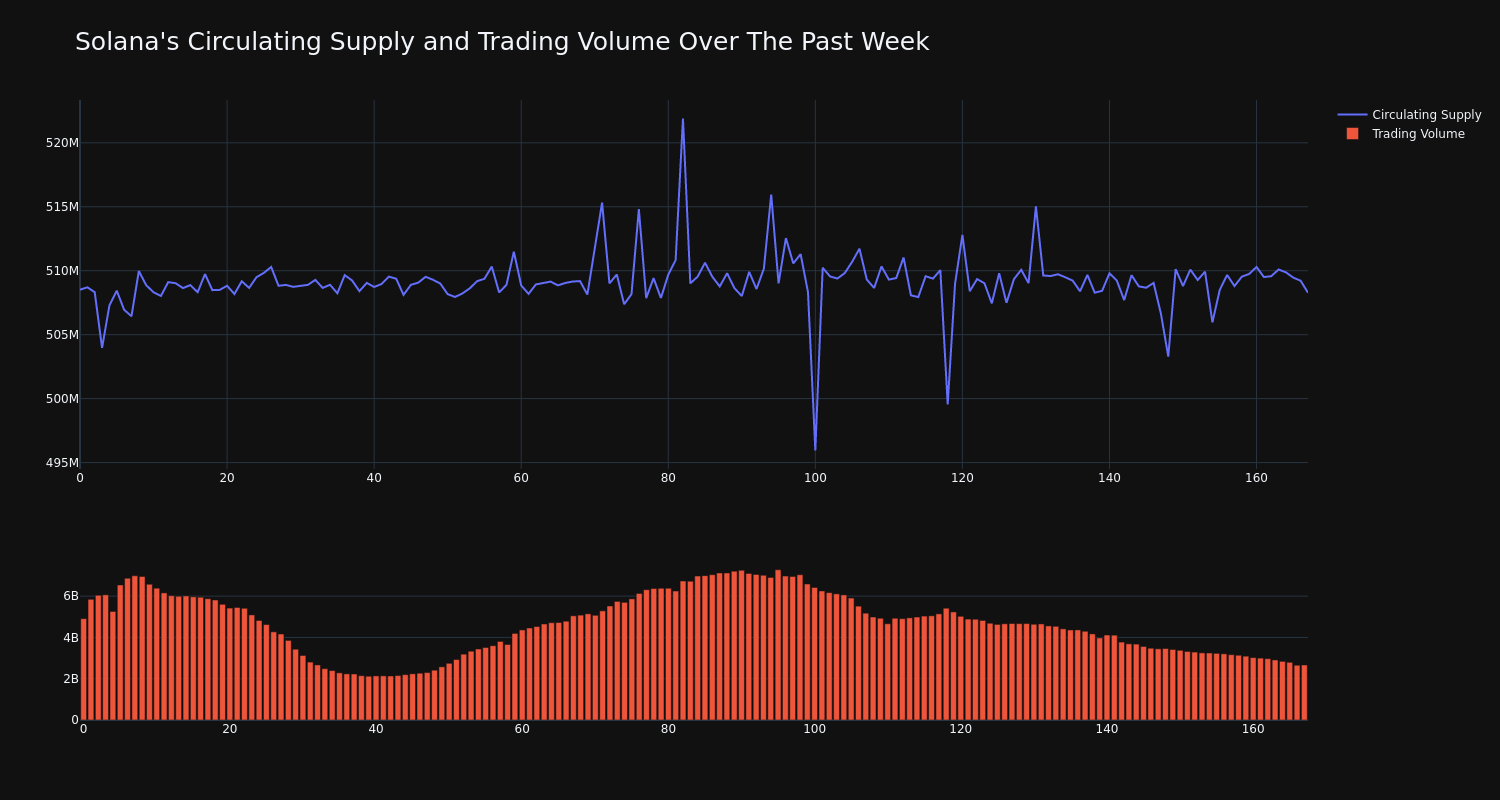Viewport: 1500px width, 800px height.
Task: Click the 100 tick on volume x-axis
Action: pos(814,729)
